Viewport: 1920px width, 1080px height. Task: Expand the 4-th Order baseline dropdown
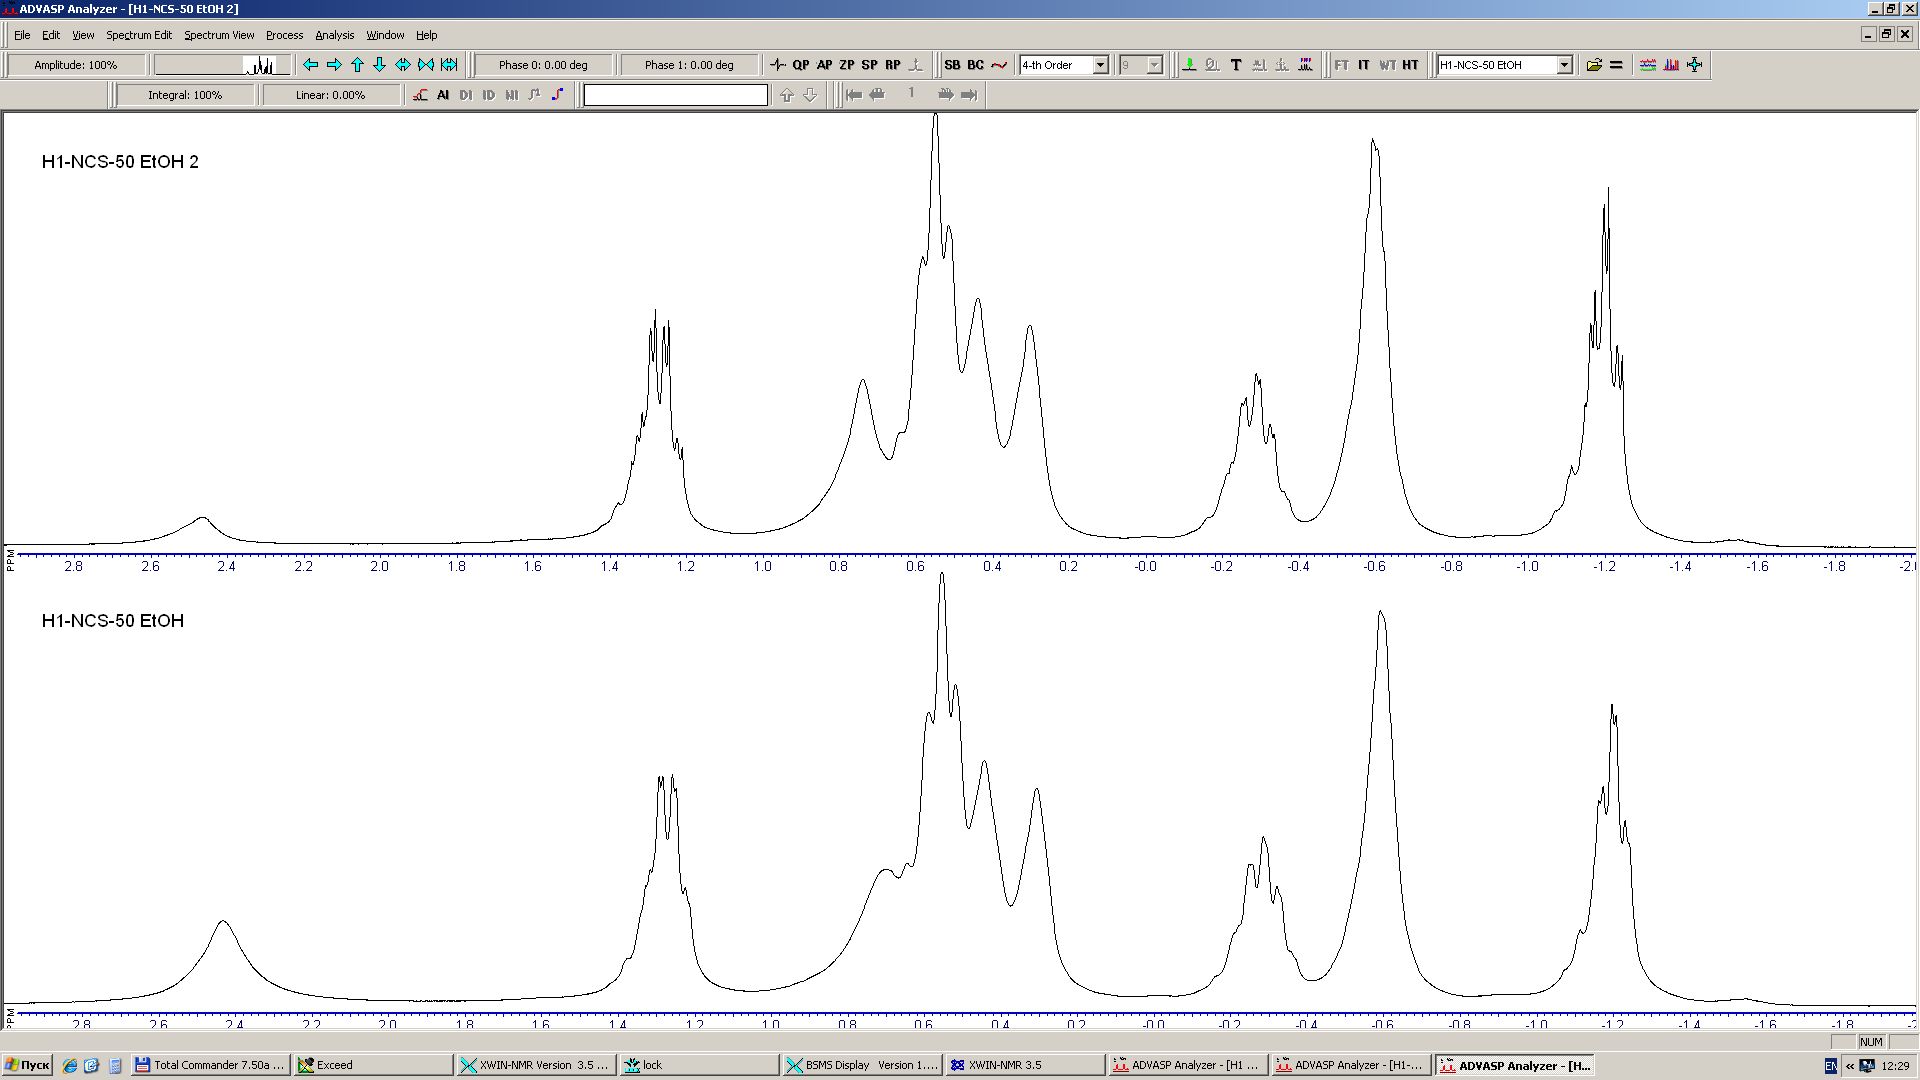(x=1100, y=65)
